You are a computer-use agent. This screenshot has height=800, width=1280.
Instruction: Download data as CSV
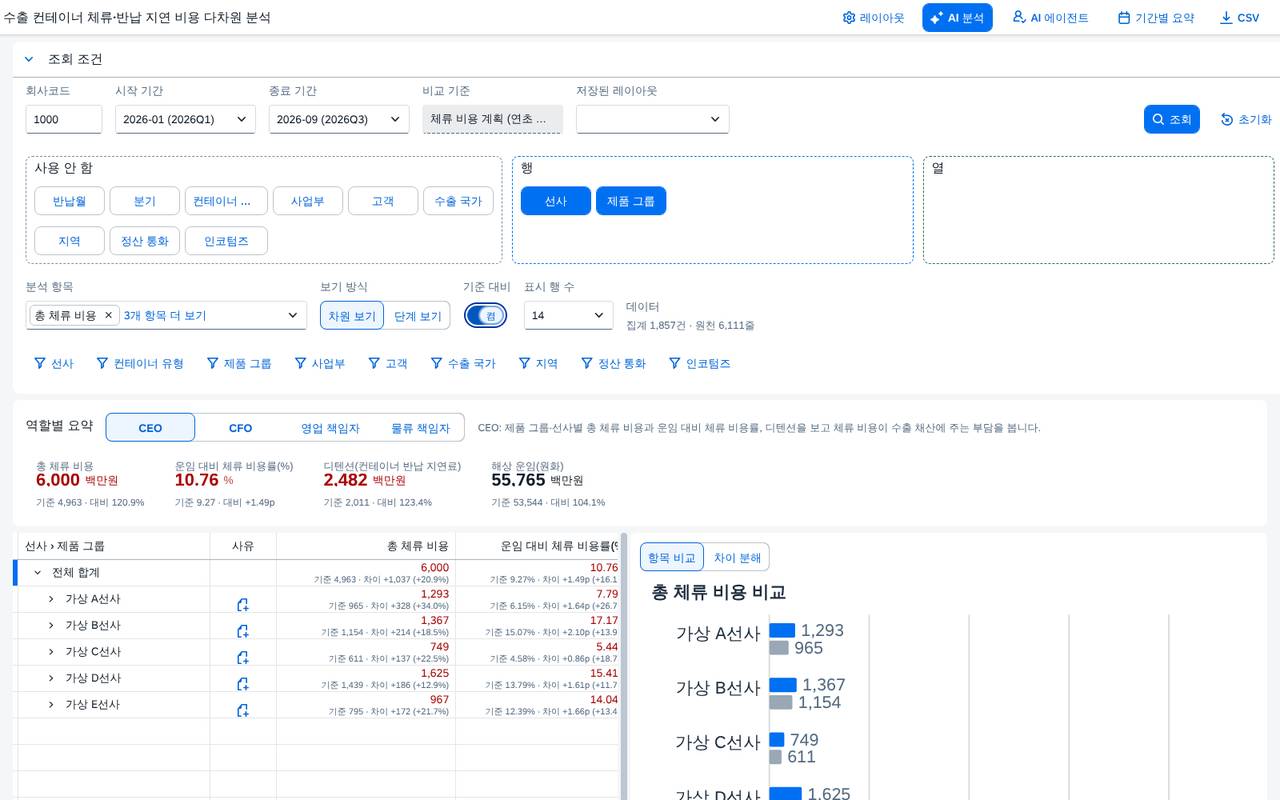point(1239,18)
